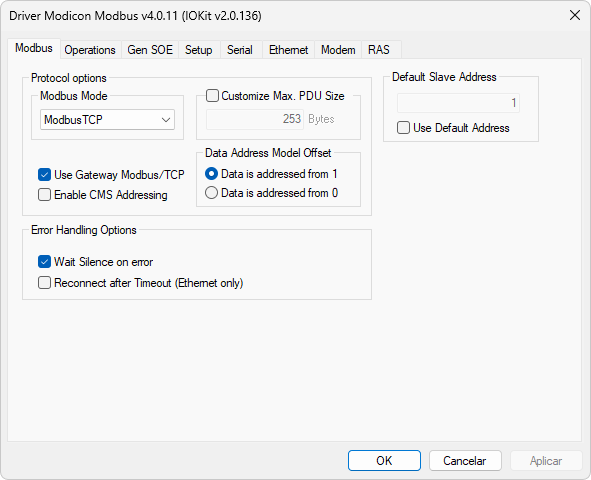This screenshot has height=480, width=591.
Task: Click the Default Slave Address field
Action: coord(458,103)
